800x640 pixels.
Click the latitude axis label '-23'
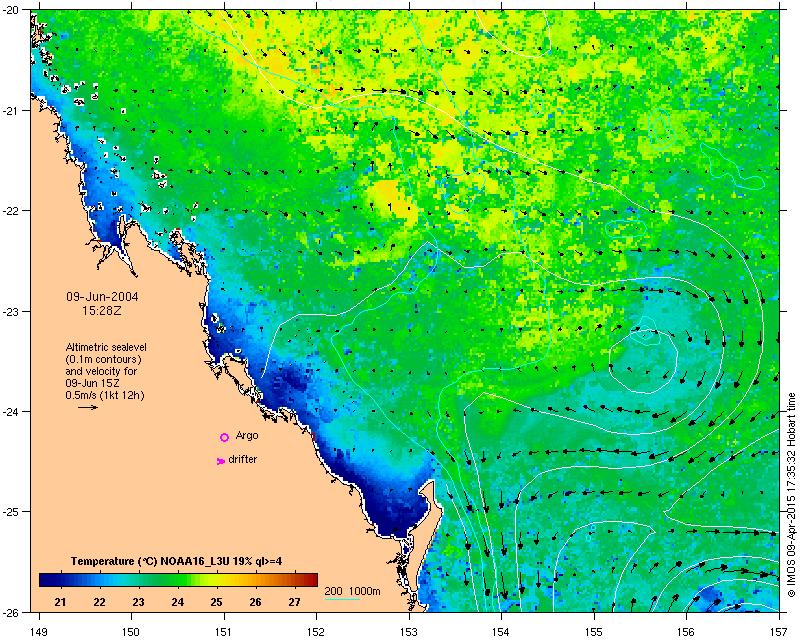pyautogui.click(x=11, y=311)
